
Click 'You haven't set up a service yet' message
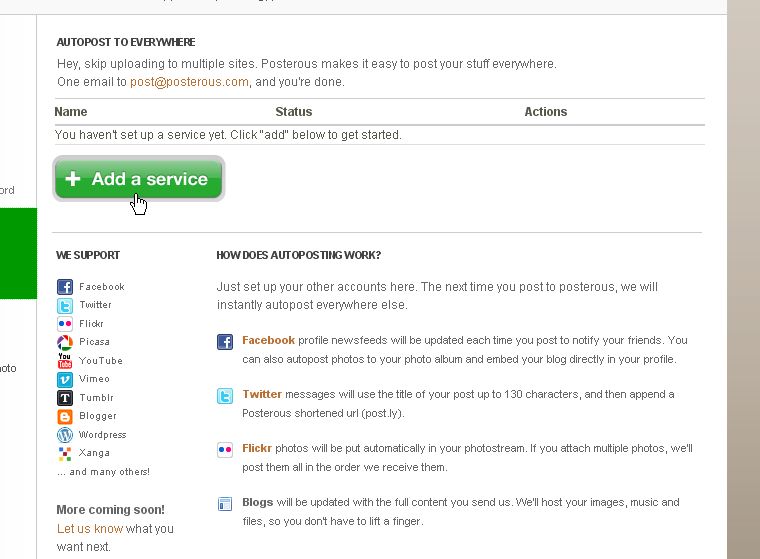(228, 135)
